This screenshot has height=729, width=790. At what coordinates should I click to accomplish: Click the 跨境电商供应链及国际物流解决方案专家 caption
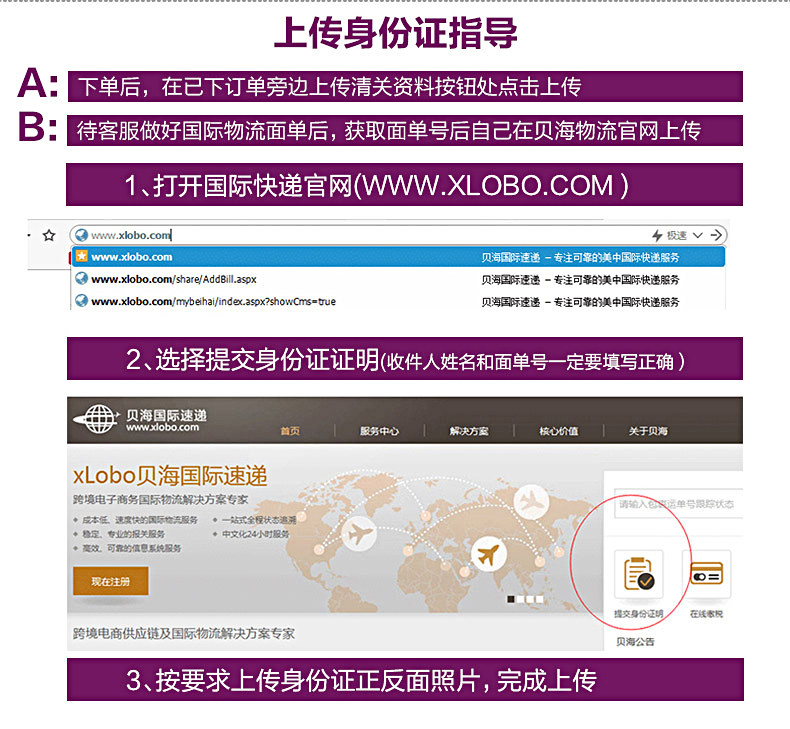[184, 633]
